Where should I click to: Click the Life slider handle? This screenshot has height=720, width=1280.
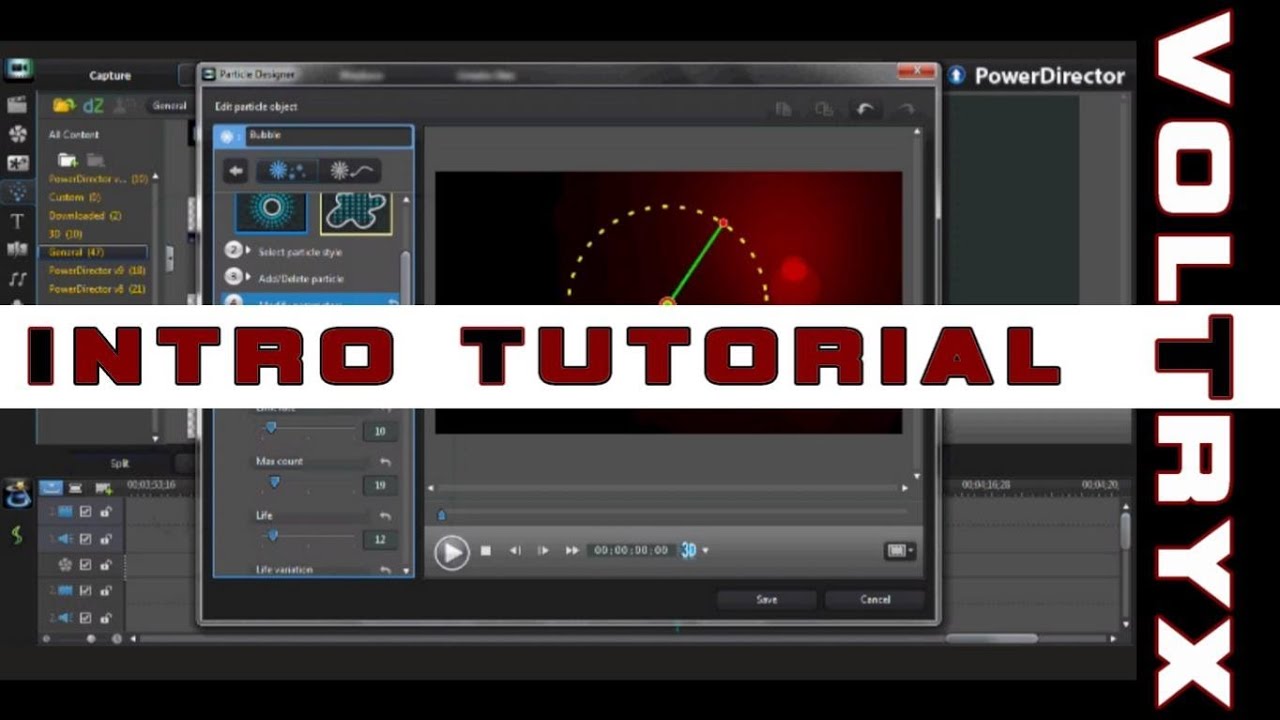point(272,536)
